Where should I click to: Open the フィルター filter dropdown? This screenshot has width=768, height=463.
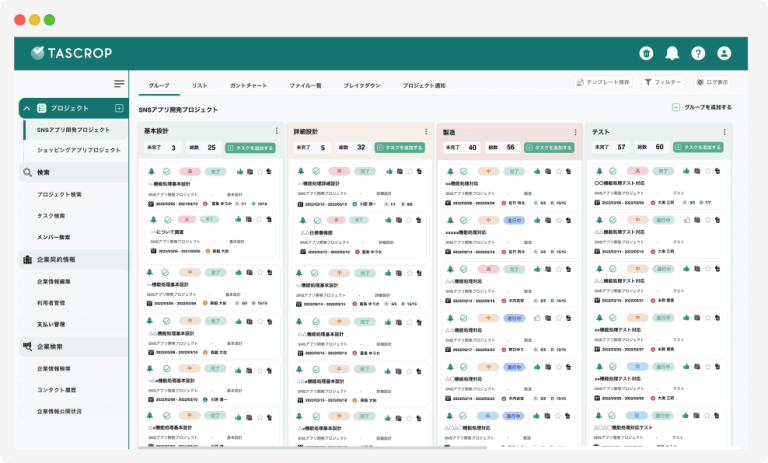click(x=662, y=82)
